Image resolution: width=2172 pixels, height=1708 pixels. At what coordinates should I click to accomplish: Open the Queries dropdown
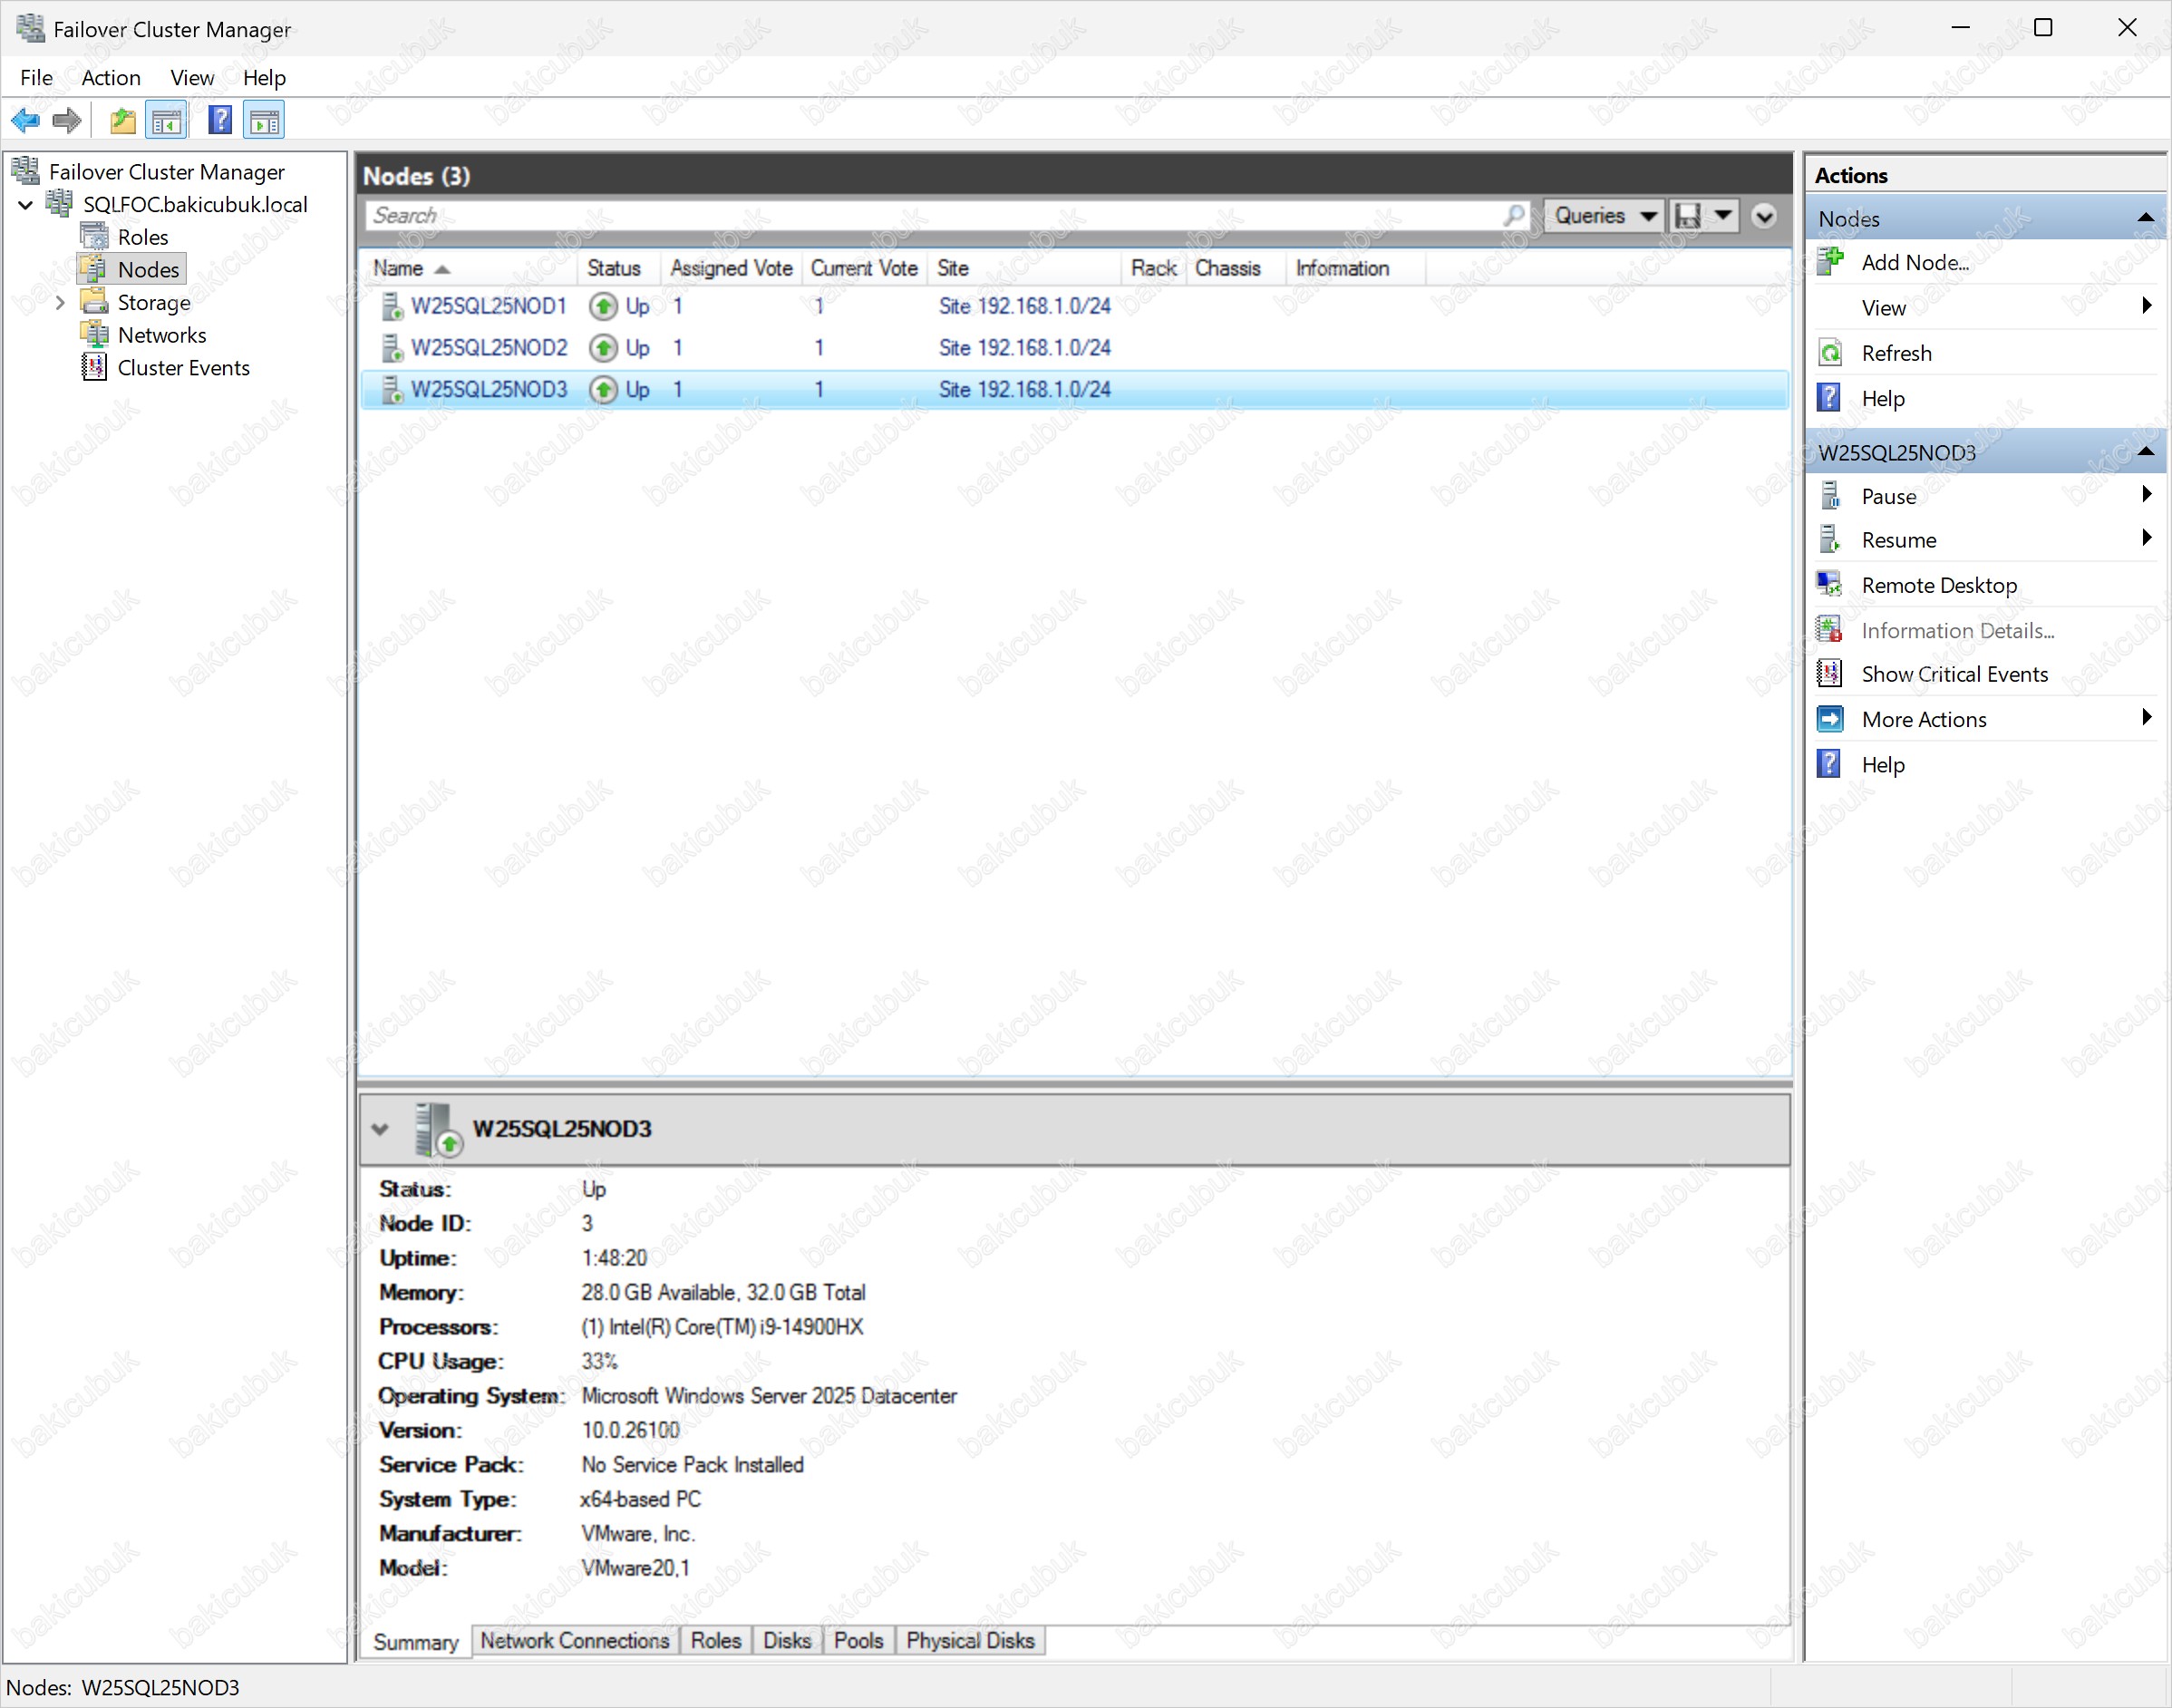coord(1603,216)
